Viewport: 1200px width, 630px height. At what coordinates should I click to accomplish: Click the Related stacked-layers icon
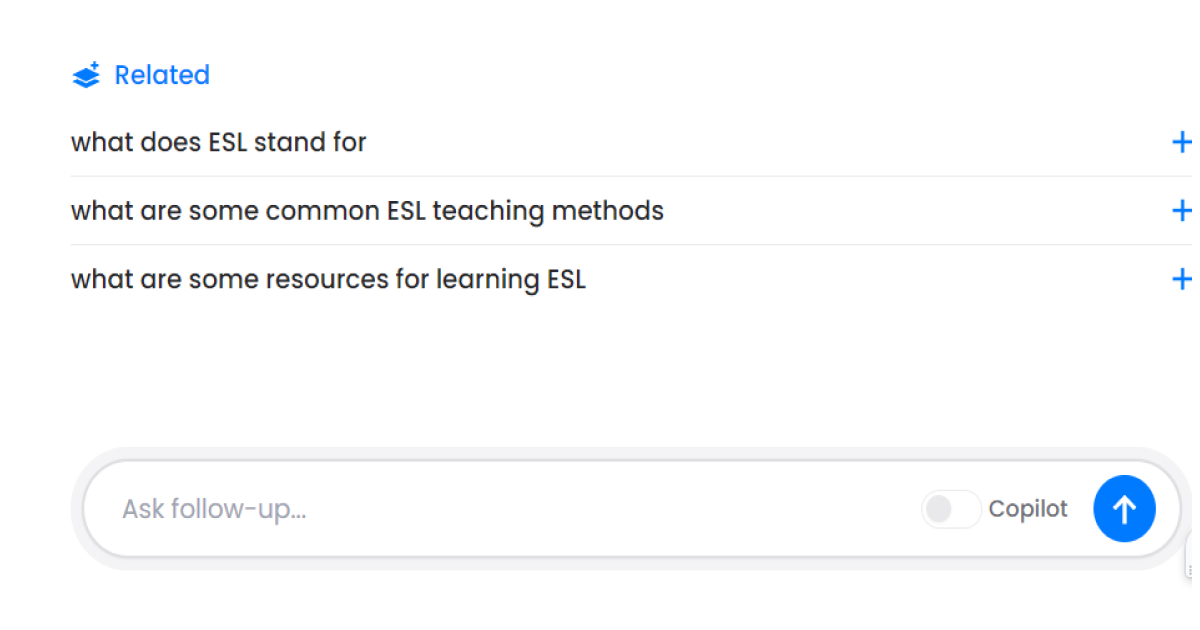86,75
